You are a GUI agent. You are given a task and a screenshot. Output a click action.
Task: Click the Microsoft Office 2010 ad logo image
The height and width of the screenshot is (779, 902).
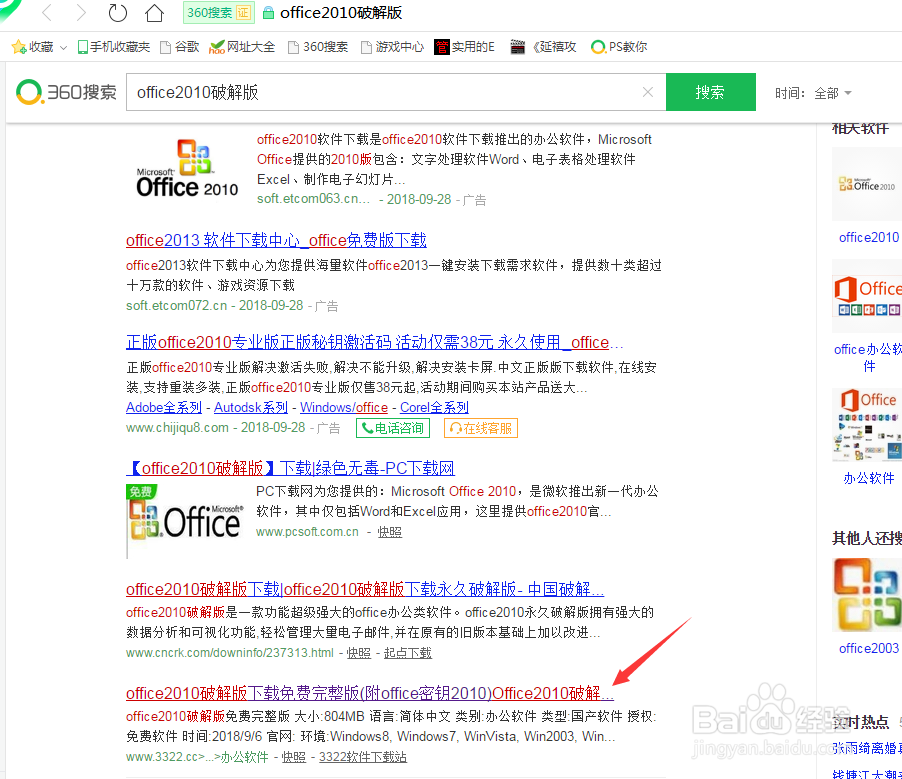(x=187, y=168)
